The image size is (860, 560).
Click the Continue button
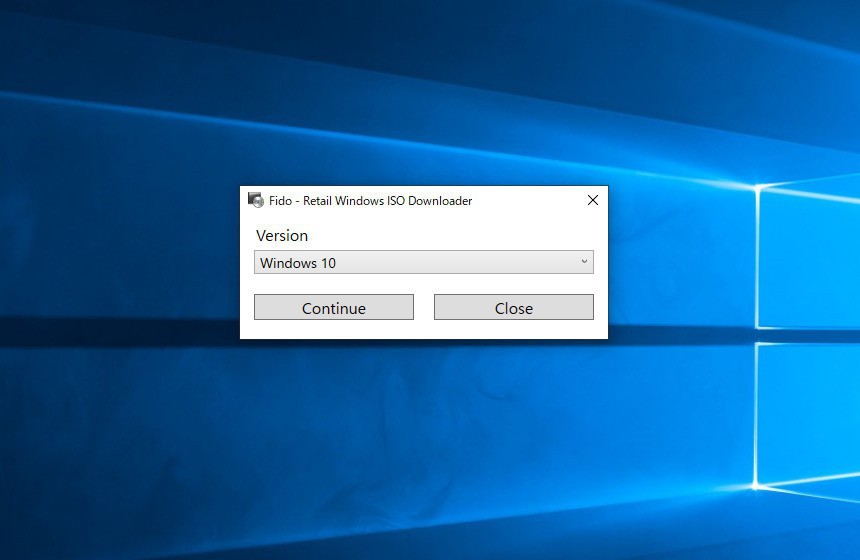333,307
